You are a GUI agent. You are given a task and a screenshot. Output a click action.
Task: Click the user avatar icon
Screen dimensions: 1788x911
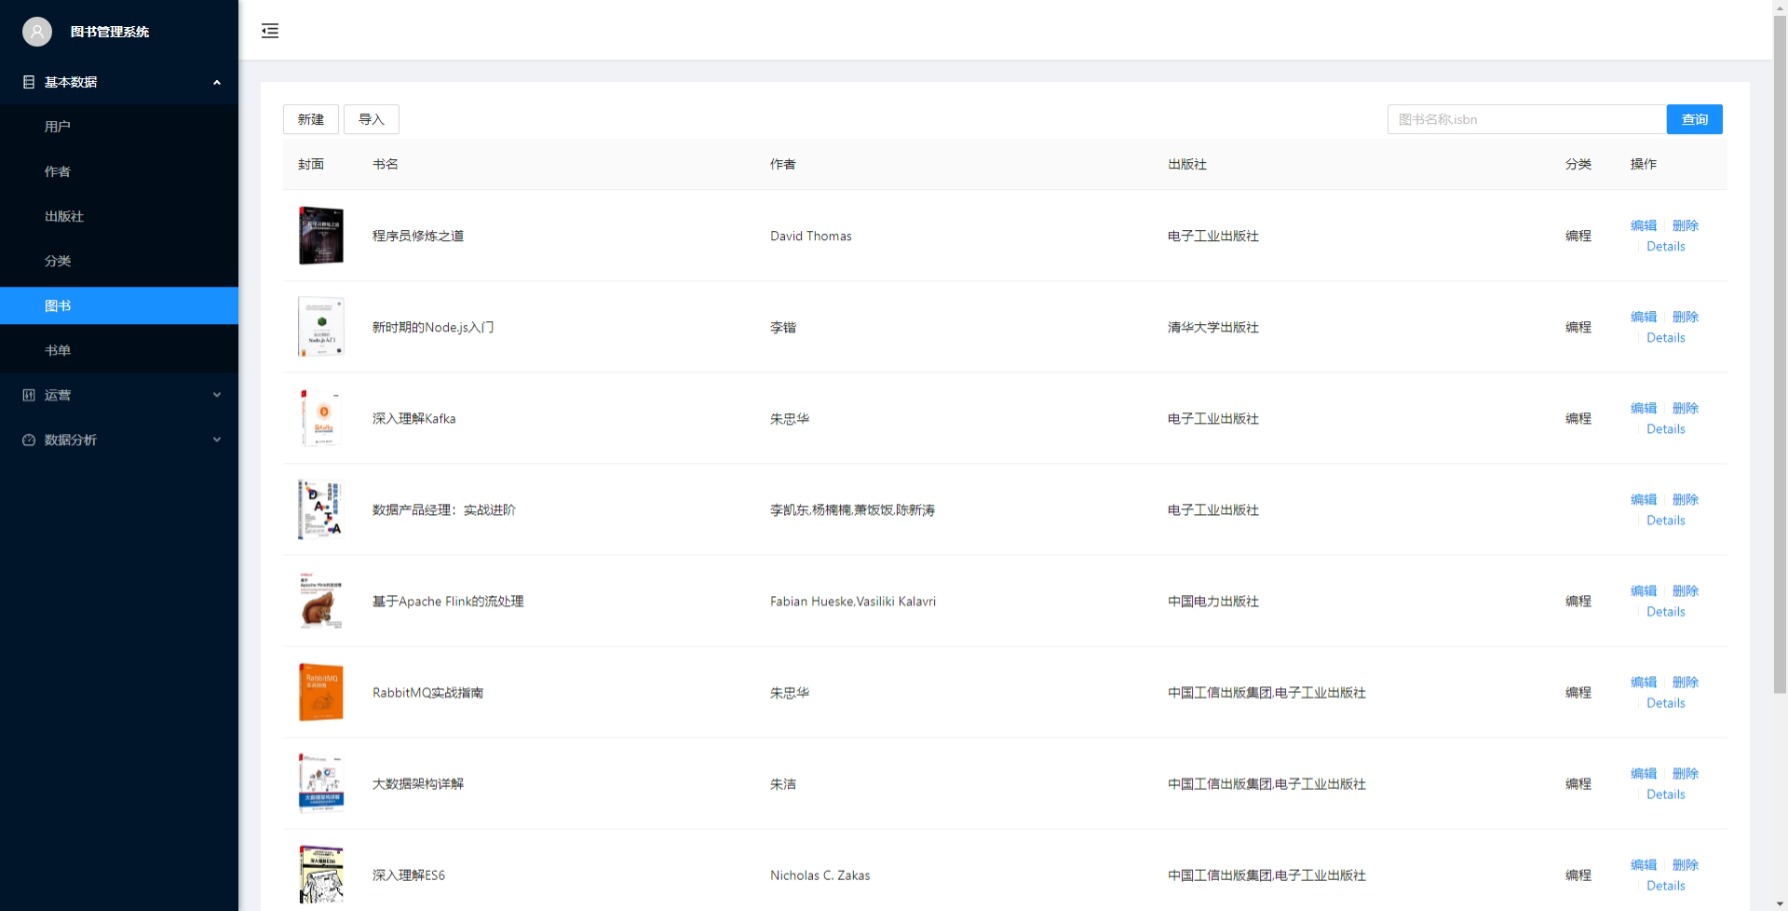pos(37,32)
